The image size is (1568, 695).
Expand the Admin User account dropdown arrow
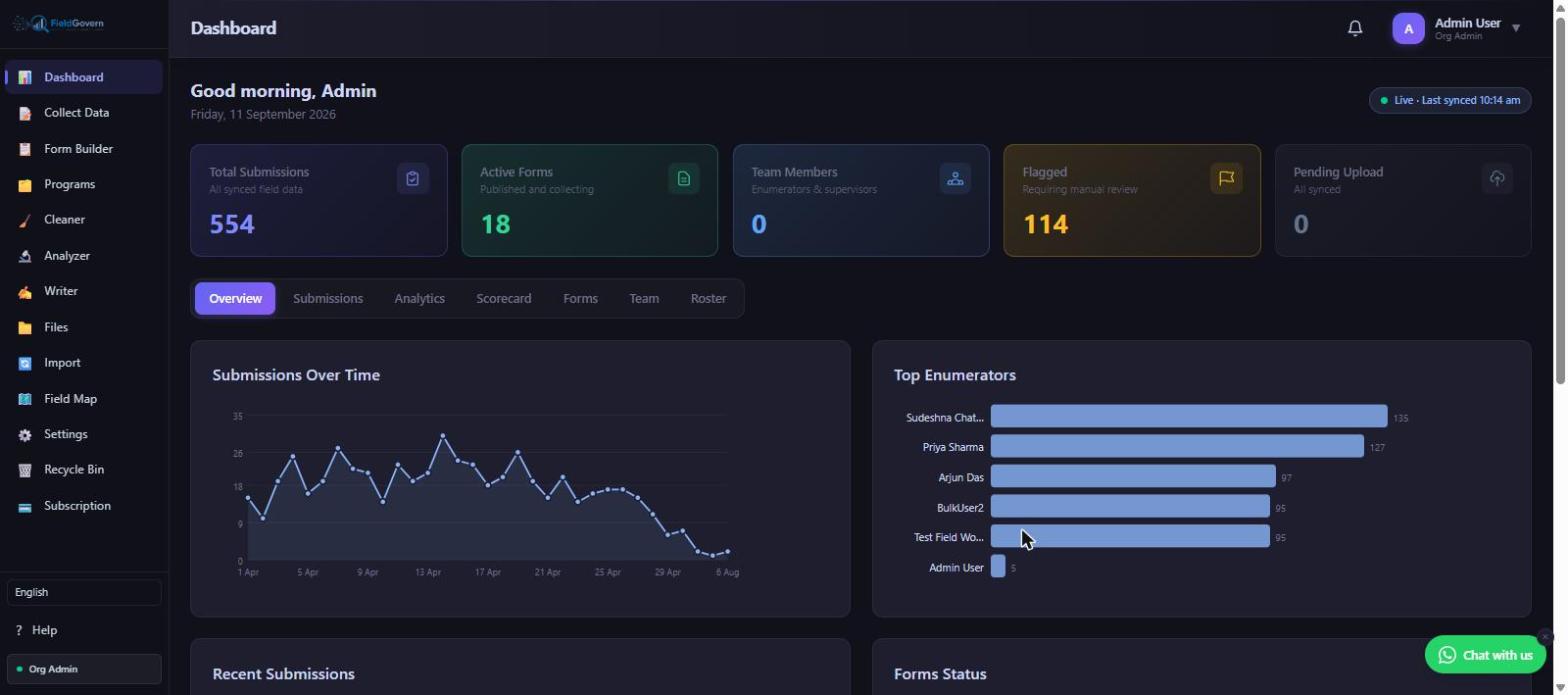[x=1516, y=28]
